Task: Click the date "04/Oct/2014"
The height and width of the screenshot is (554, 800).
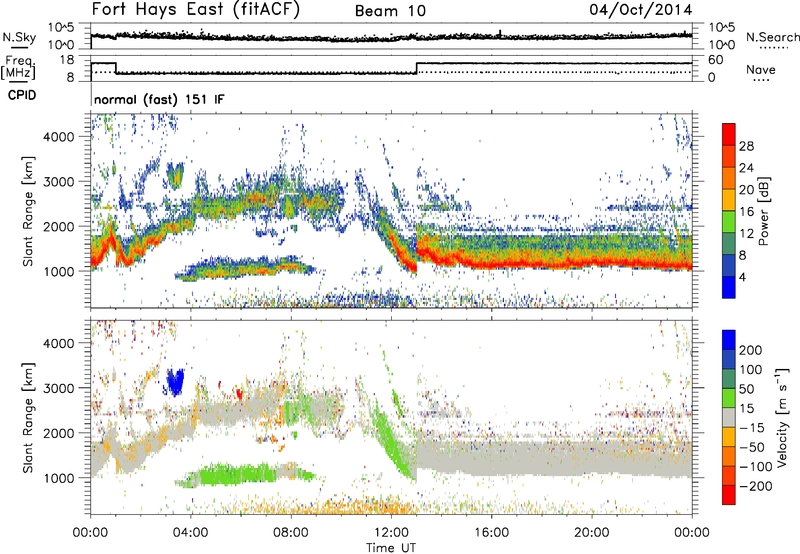Action: click(x=641, y=10)
